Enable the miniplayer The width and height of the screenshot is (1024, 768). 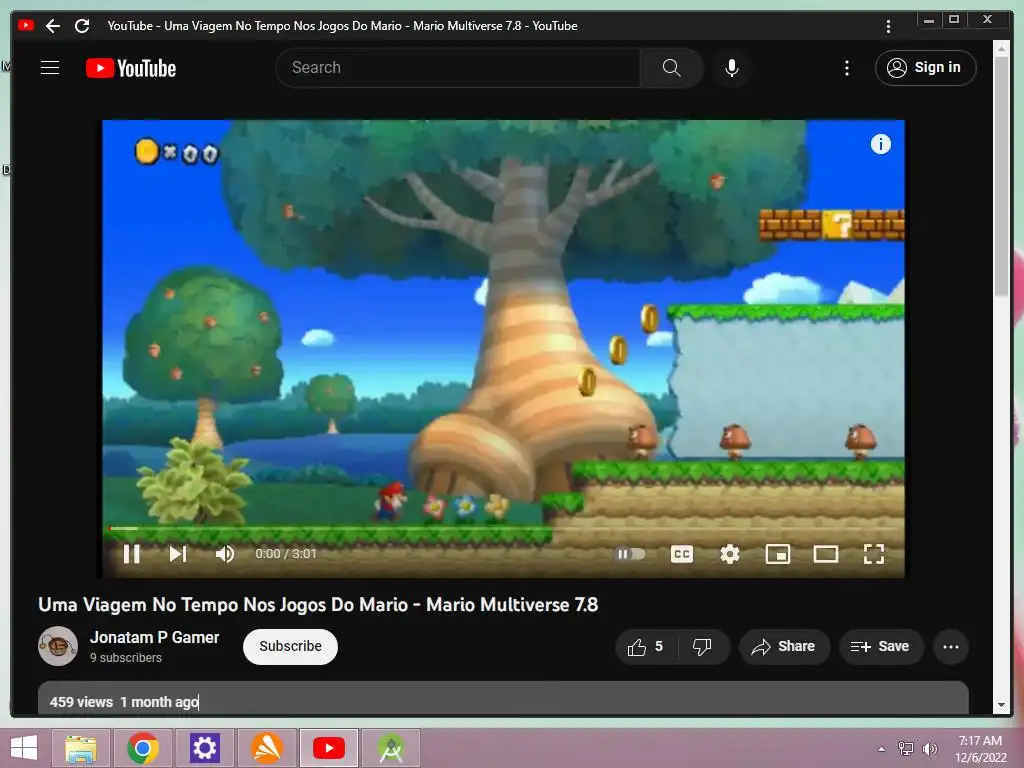(778, 554)
